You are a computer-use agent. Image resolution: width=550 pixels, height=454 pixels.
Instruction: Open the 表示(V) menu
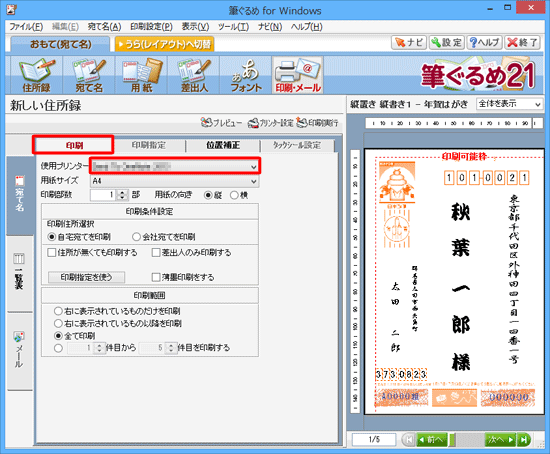(195, 27)
